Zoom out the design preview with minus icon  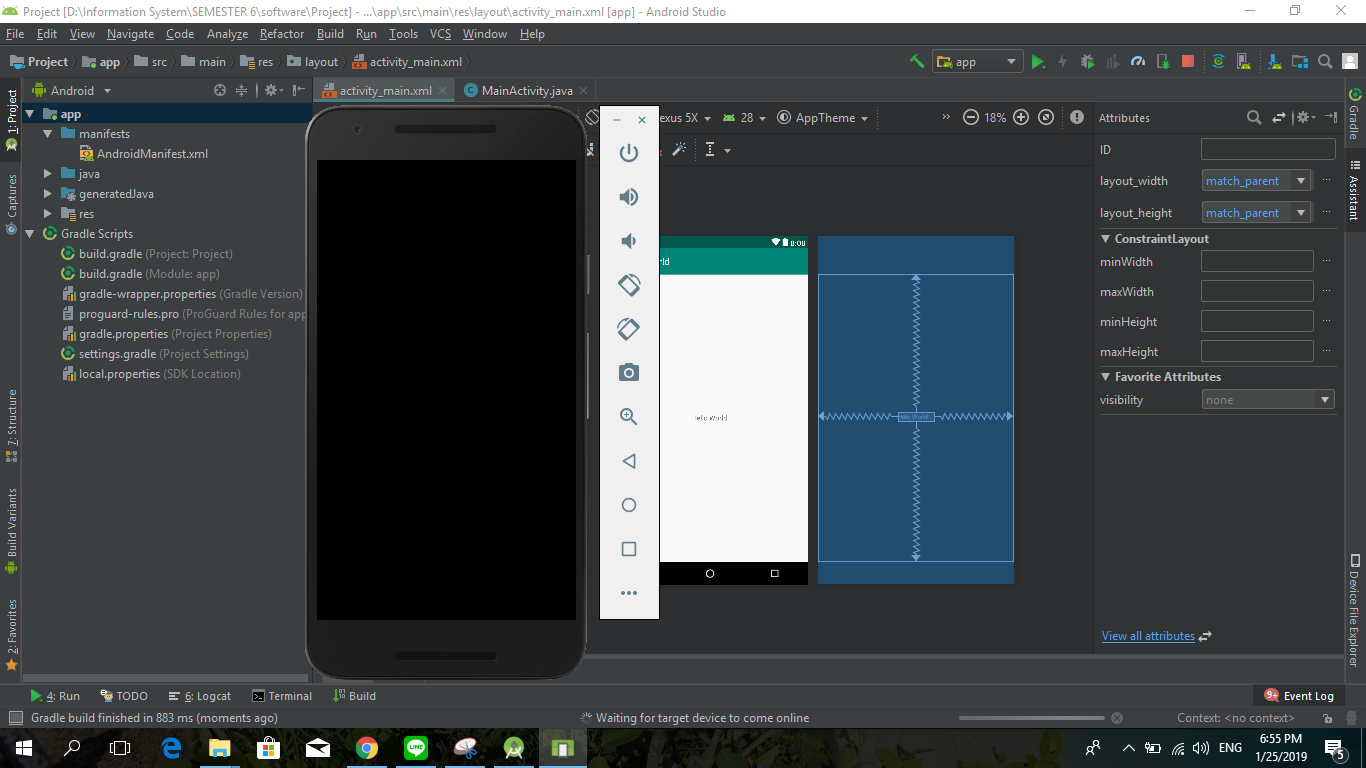[x=970, y=117]
